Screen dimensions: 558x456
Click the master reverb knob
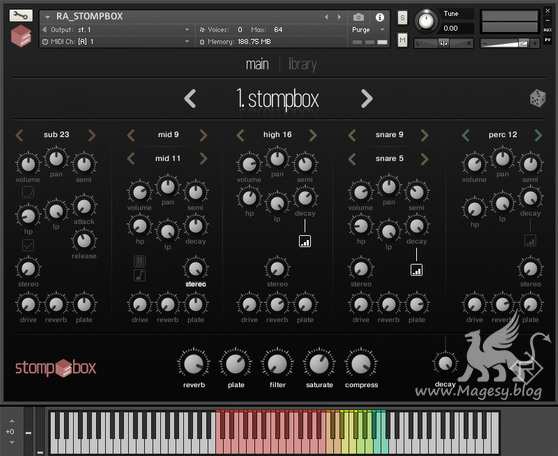[x=194, y=364]
